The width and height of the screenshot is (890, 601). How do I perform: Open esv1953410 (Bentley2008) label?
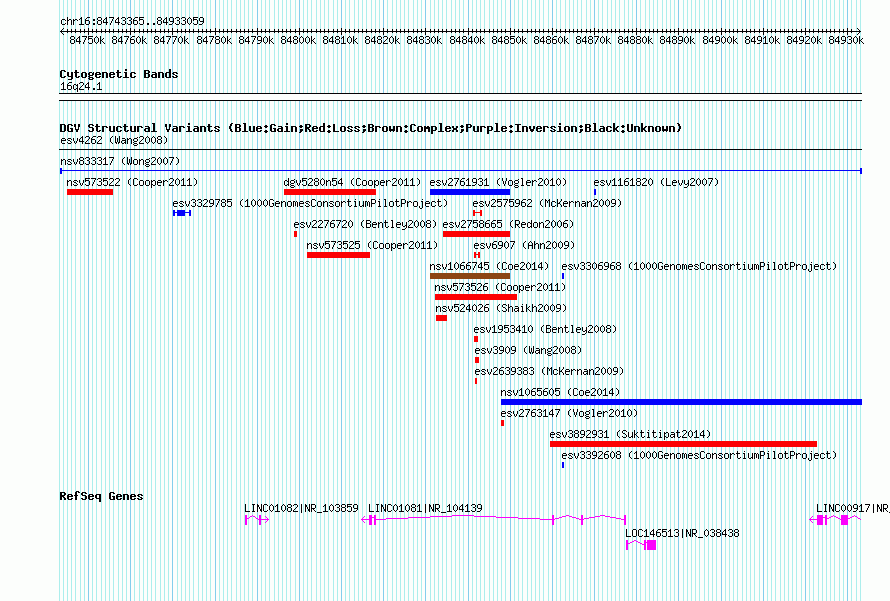pos(545,329)
